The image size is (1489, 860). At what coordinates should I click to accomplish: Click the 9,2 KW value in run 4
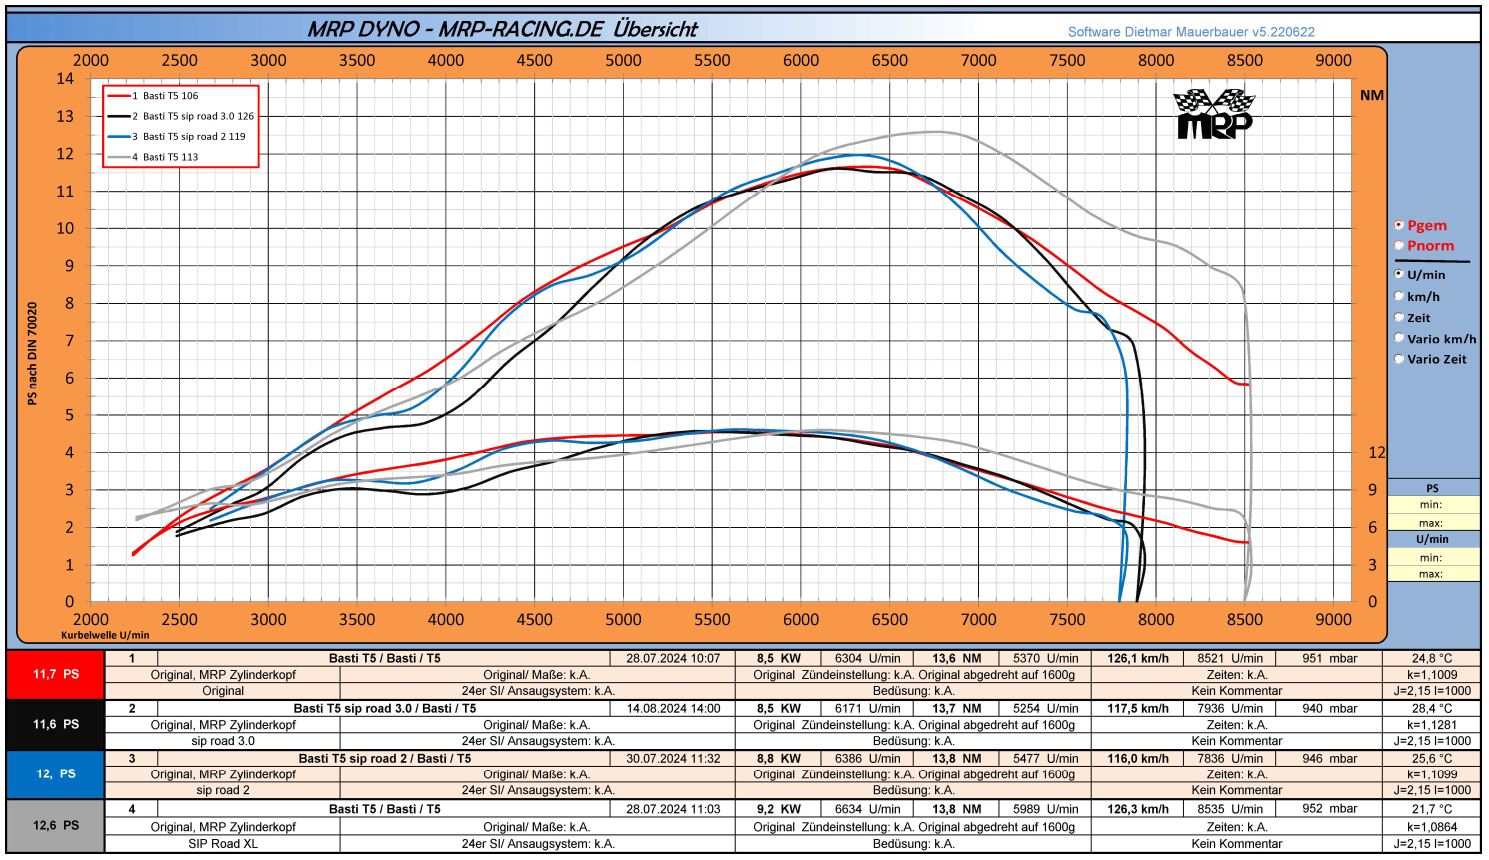point(778,809)
